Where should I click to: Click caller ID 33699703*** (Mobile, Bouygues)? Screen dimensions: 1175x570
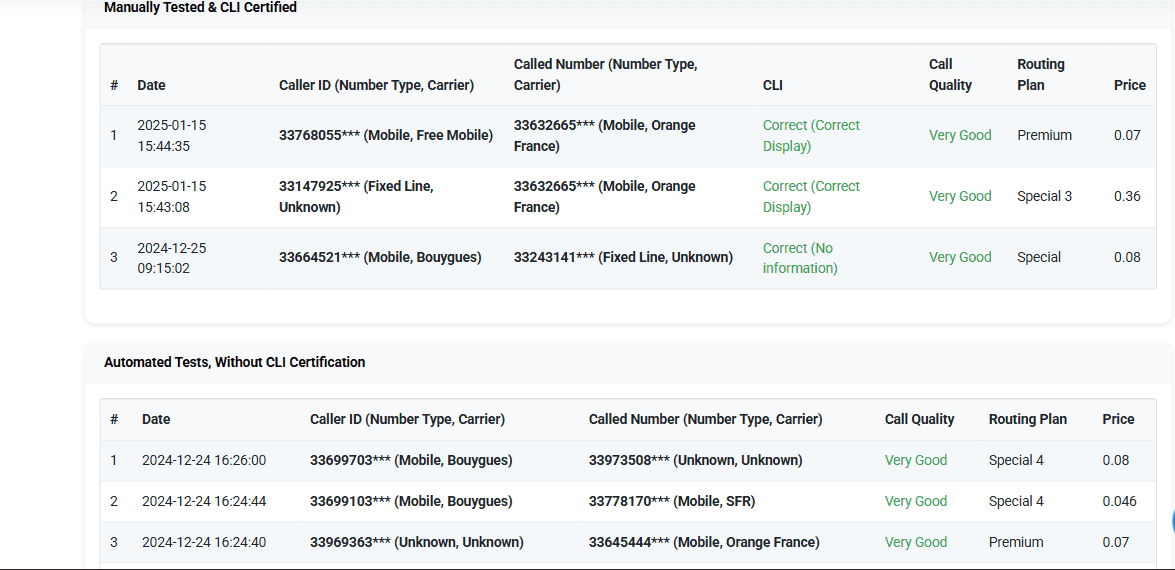[410, 460]
